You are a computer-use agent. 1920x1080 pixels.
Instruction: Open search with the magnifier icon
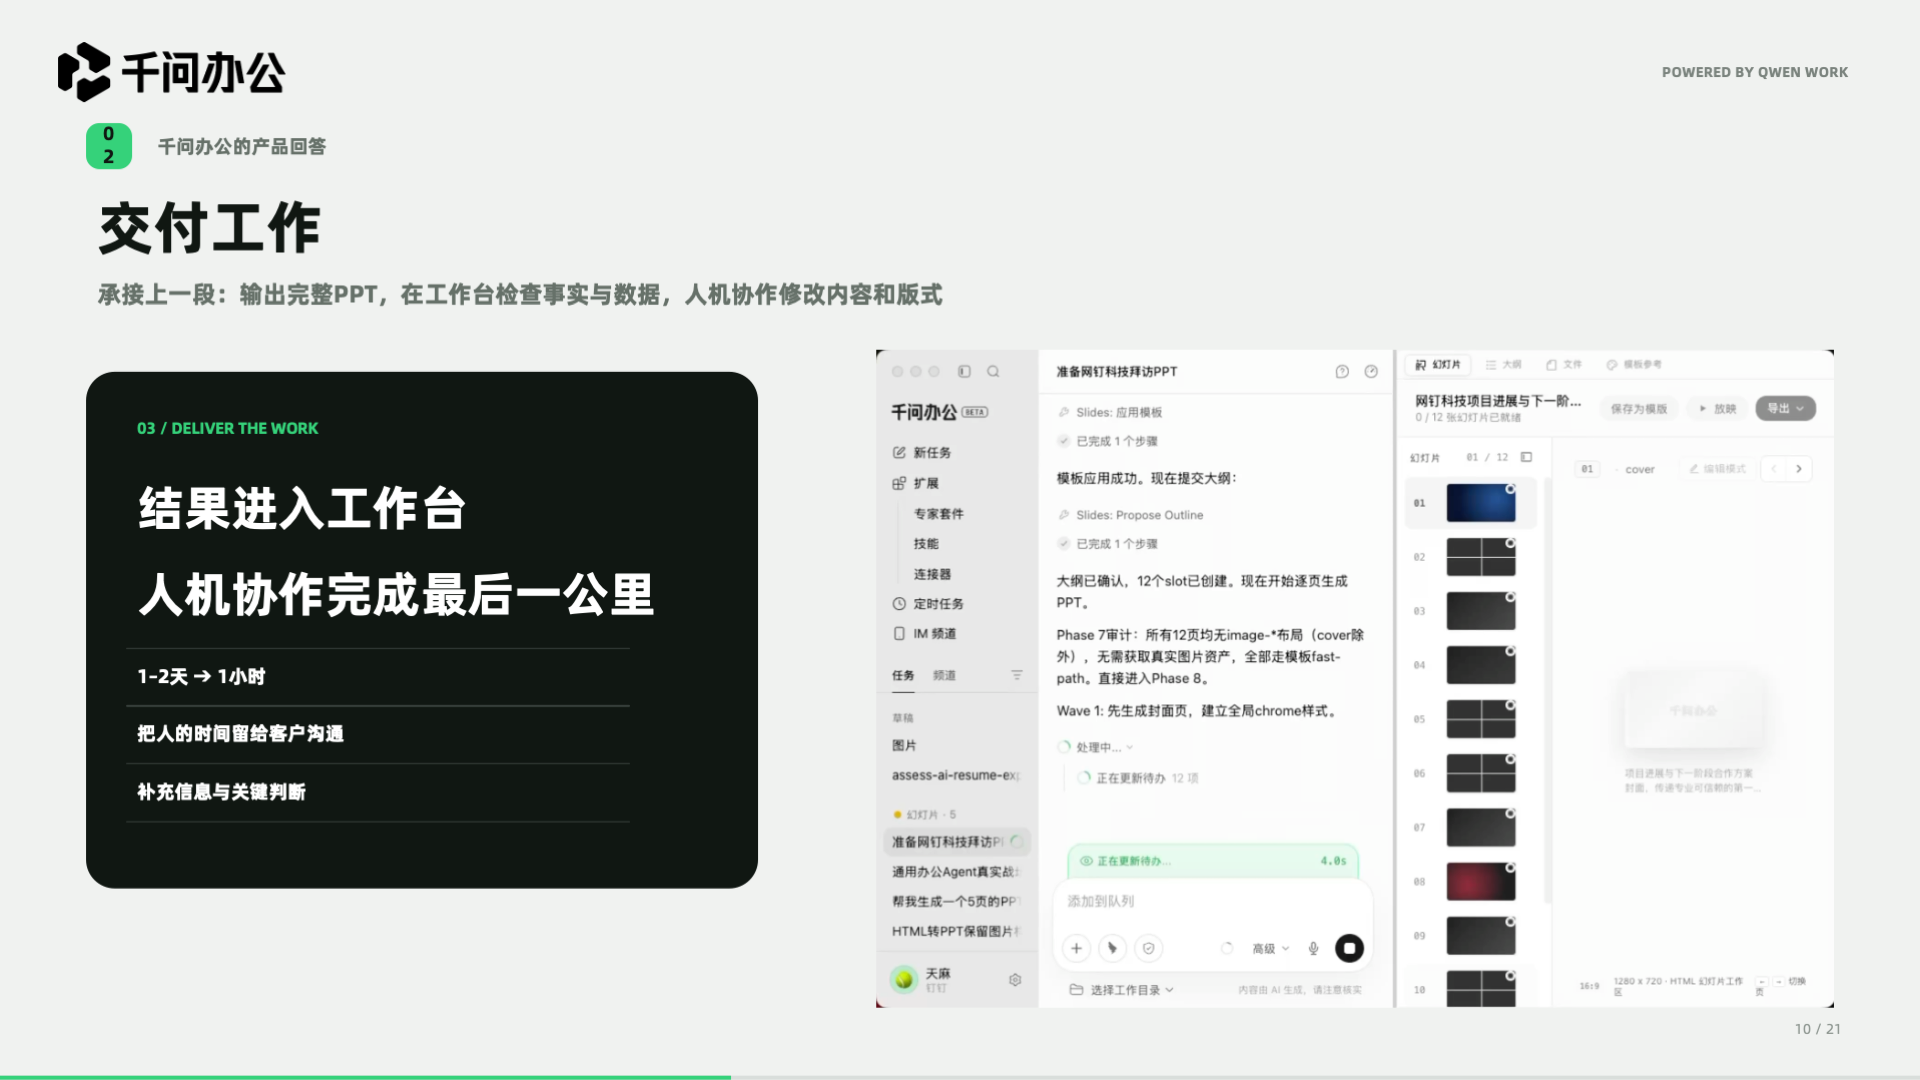[x=993, y=371]
